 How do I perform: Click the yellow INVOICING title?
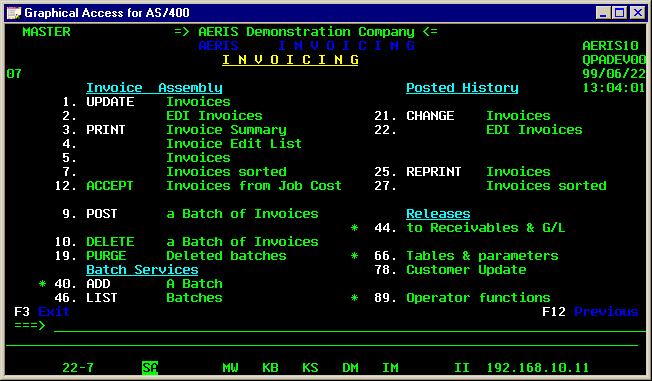point(290,60)
